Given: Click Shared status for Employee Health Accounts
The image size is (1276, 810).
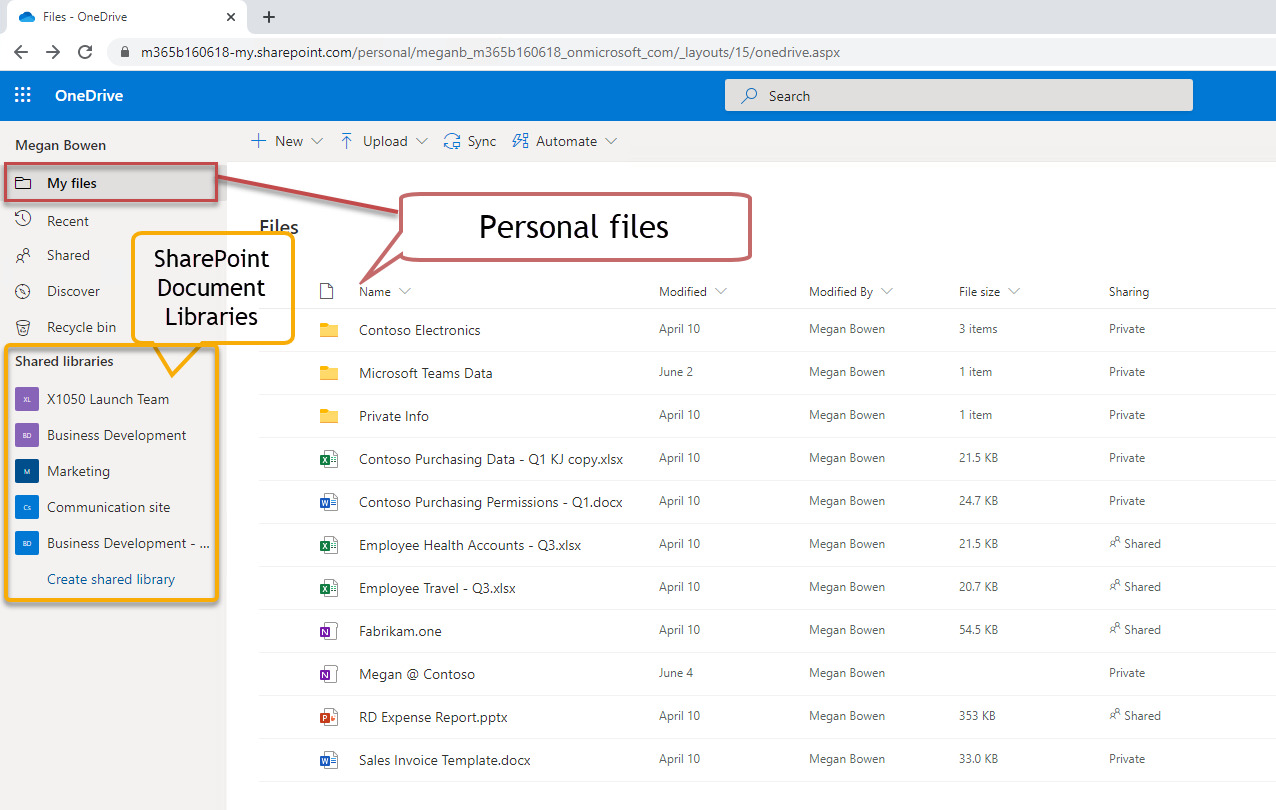Looking at the screenshot, I should point(1135,544).
